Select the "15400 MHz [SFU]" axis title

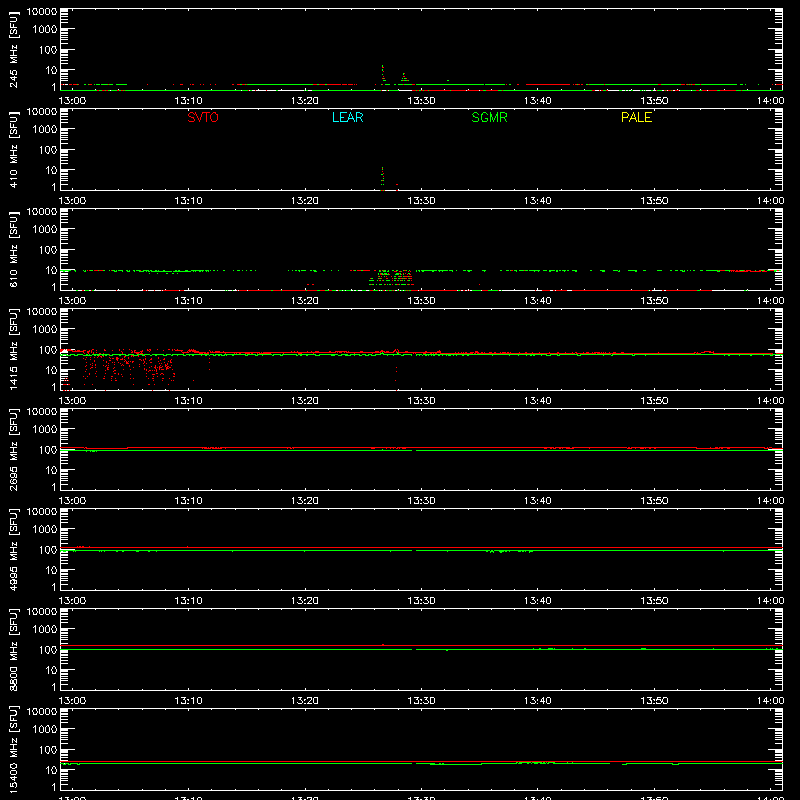click(x=13, y=749)
